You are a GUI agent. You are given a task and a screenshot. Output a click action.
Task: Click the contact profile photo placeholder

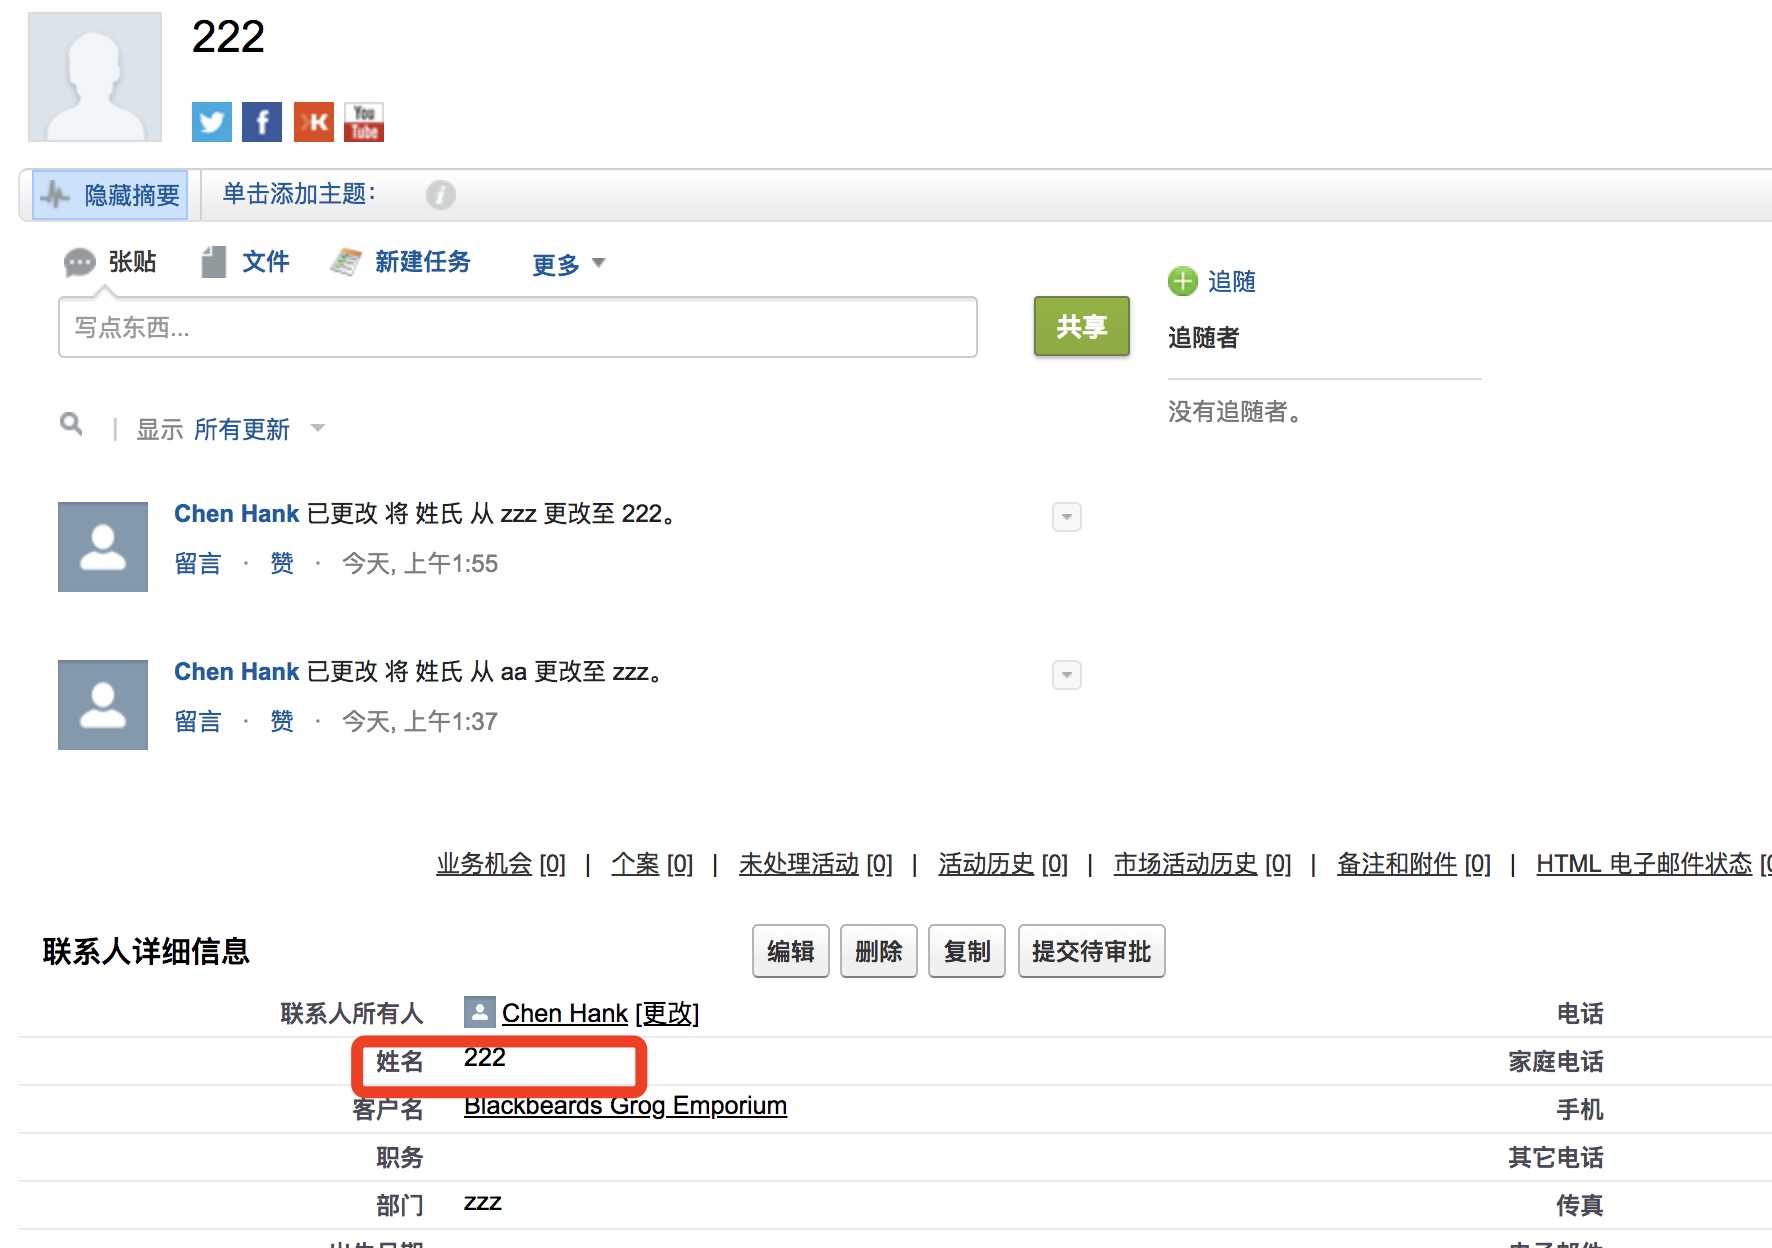tap(95, 77)
